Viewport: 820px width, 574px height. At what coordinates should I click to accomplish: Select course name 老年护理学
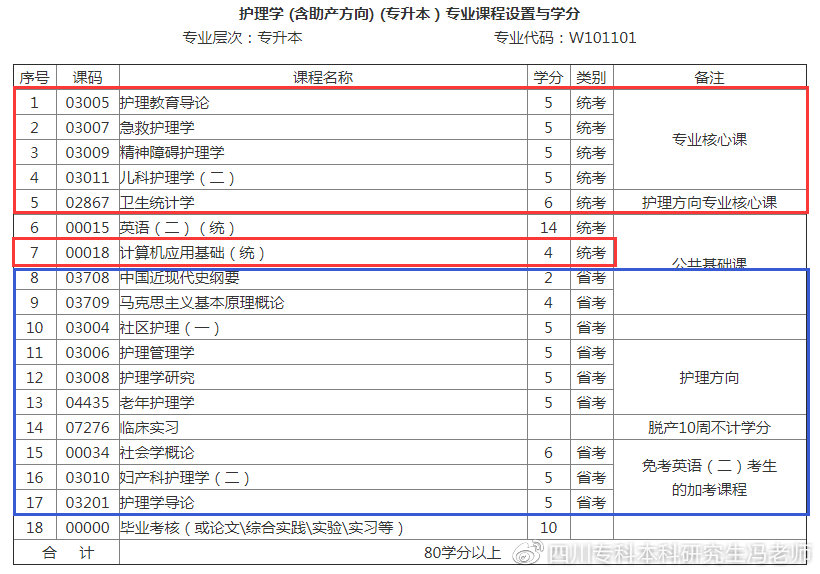[157, 403]
